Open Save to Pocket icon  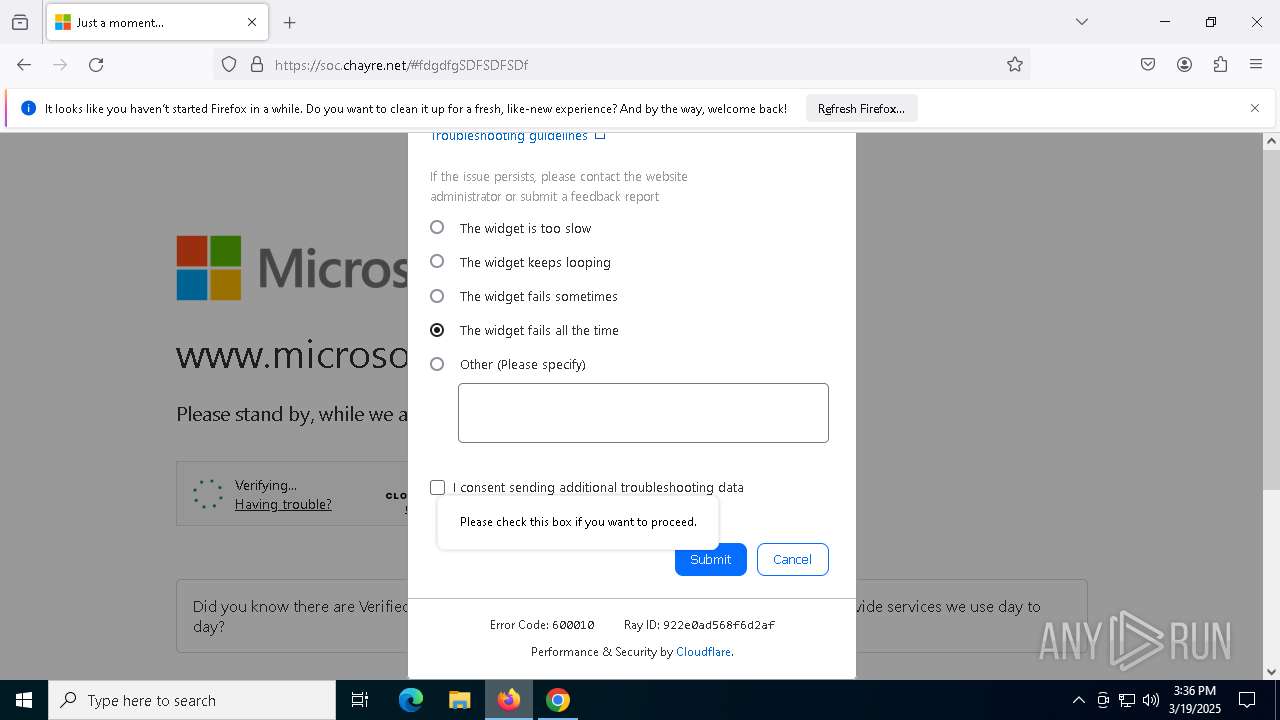(1148, 64)
